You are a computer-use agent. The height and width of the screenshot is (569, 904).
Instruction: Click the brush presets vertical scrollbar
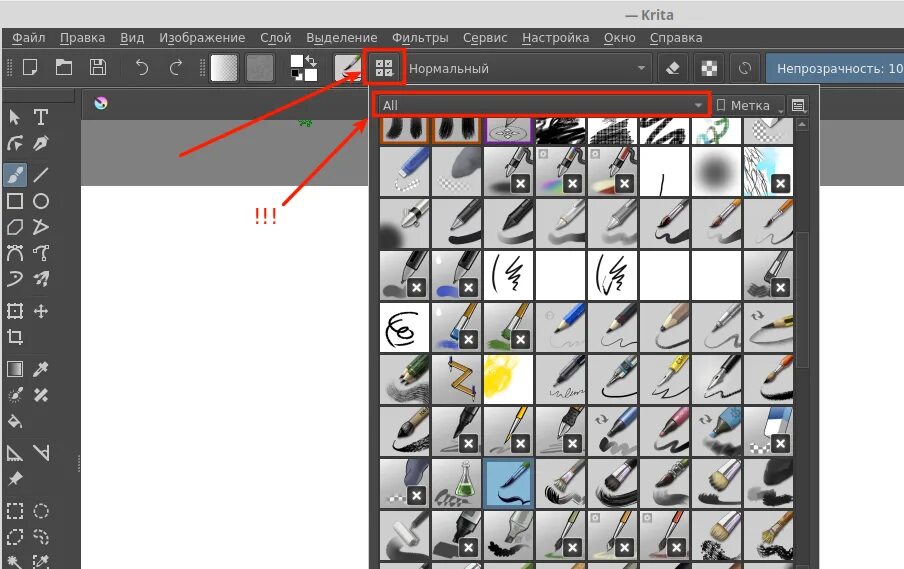802,300
